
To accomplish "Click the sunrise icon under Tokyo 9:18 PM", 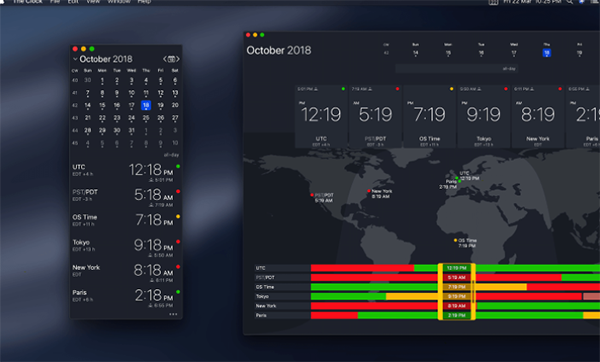I will tap(151, 255).
